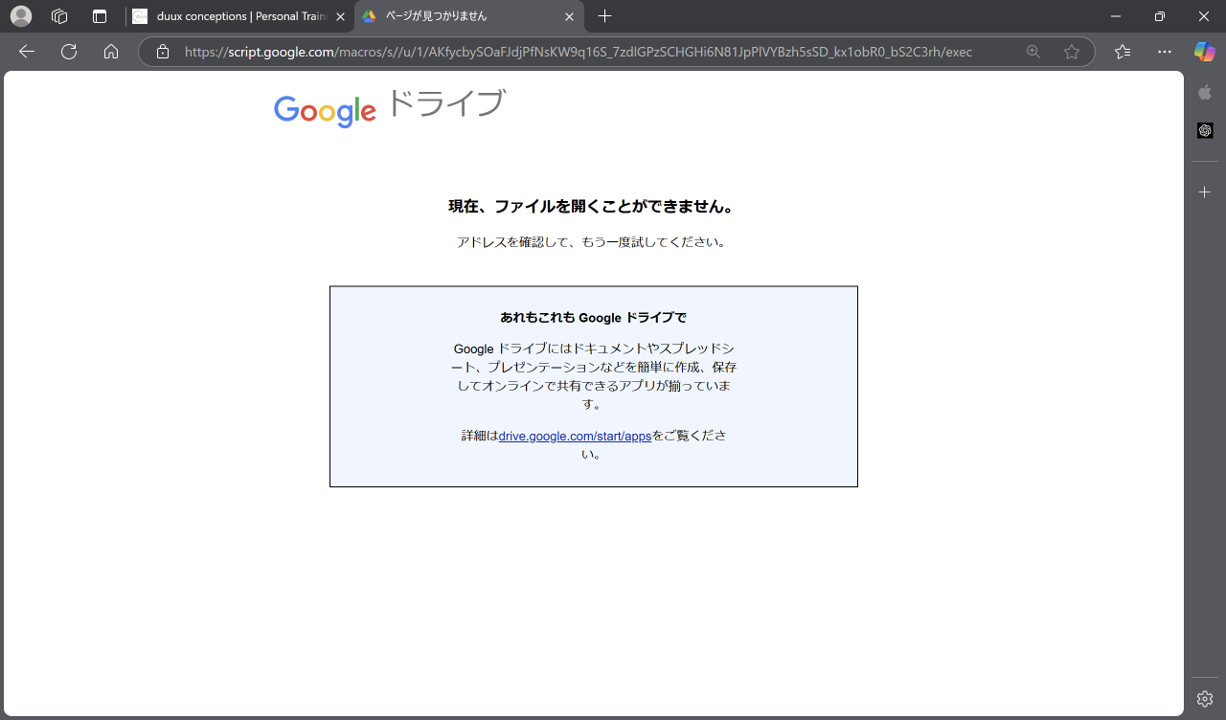Screen dimensions: 1226x720
Task: Open the Apple sidebar app icon
Action: click(1205, 92)
